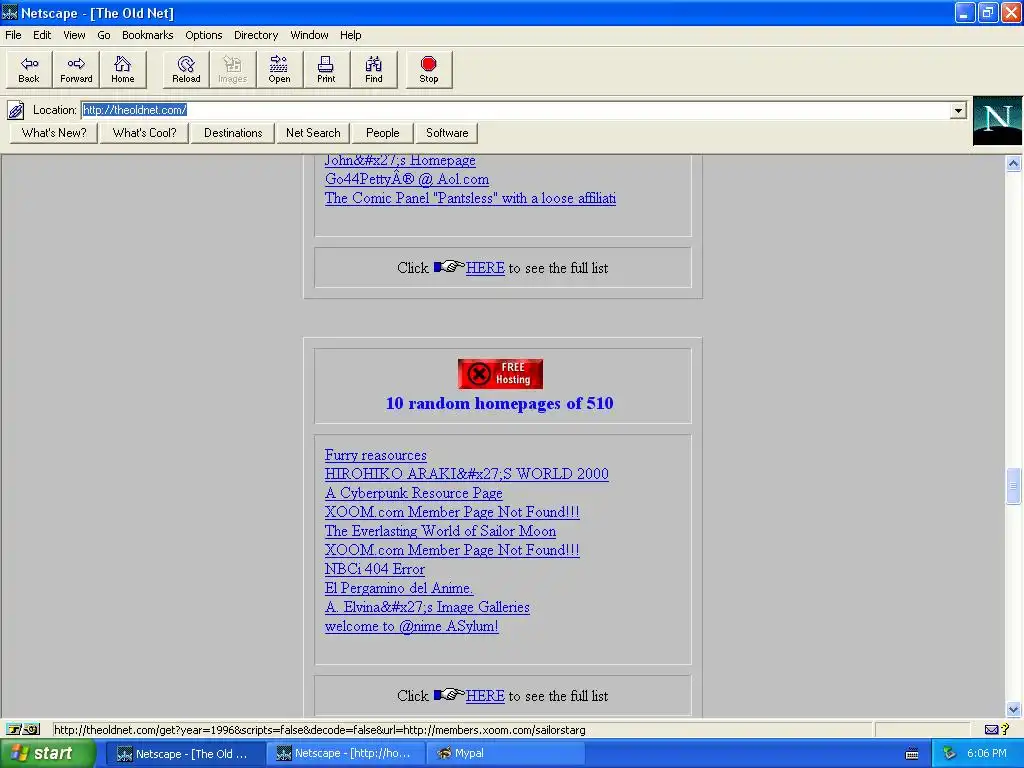
Task: Click HERE link above random homepages section
Action: coord(485,268)
